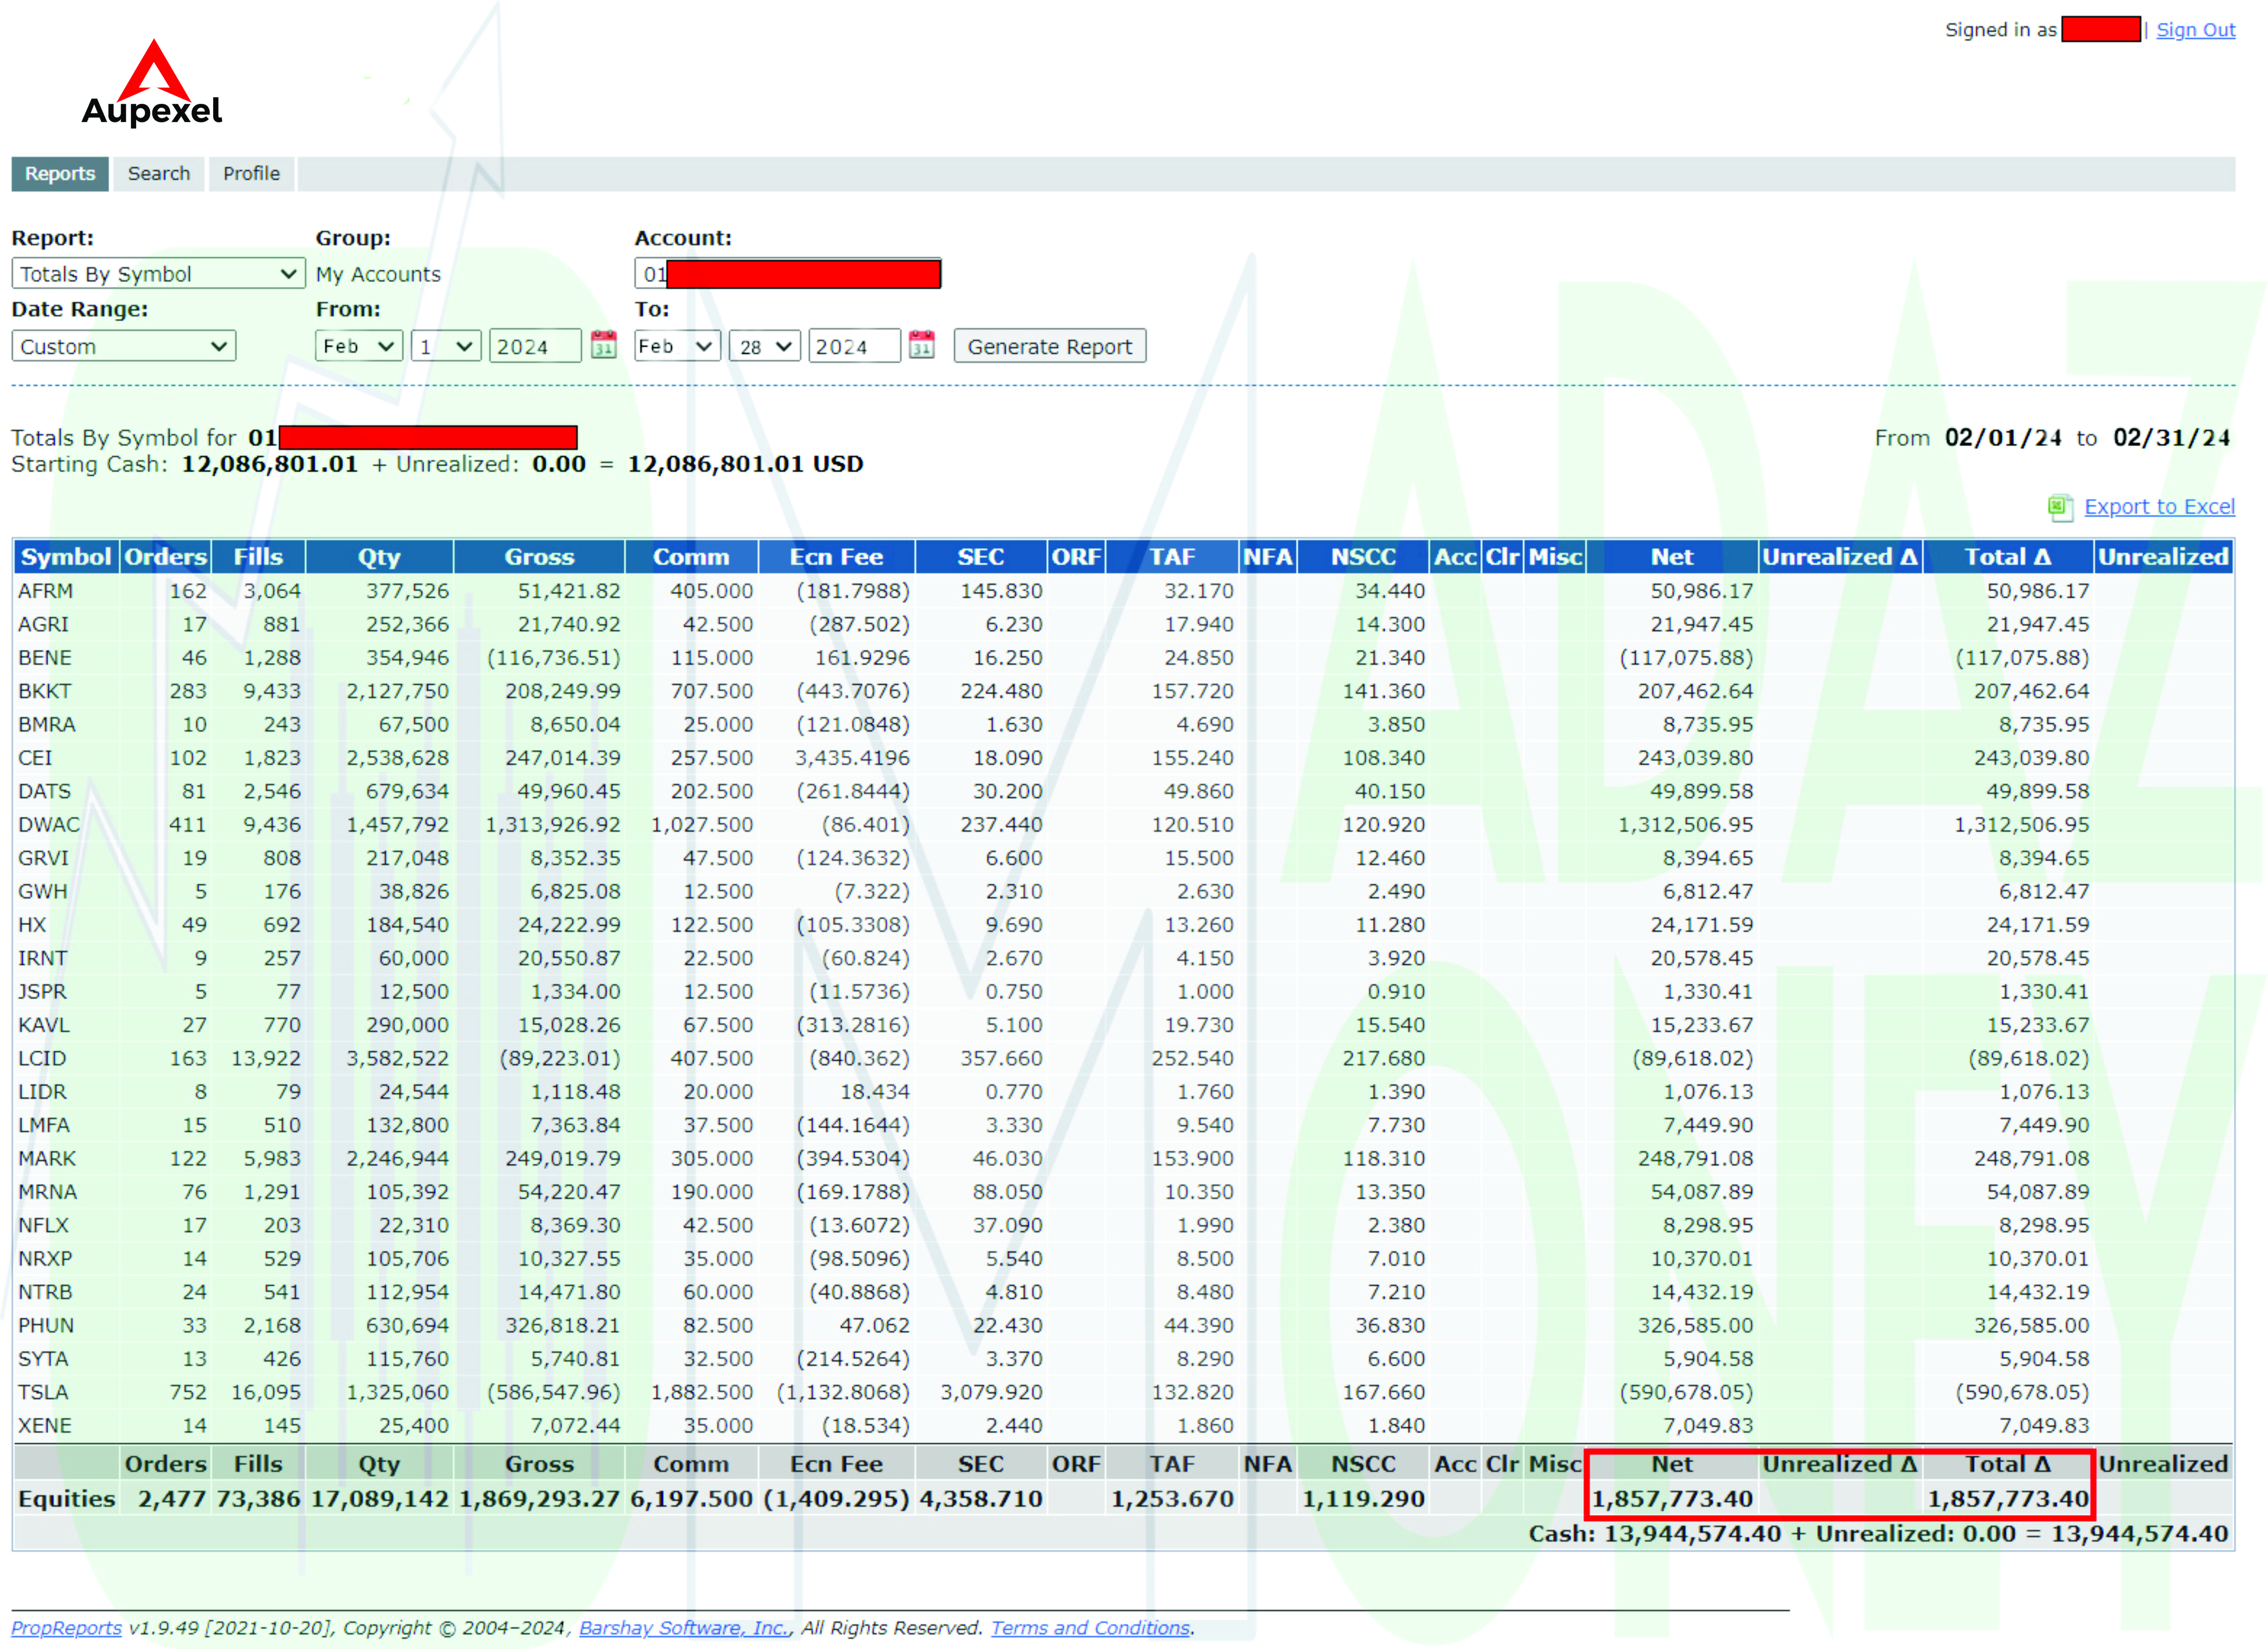2268x1649 pixels.
Task: Open the From date calendar picker icon
Action: click(603, 345)
